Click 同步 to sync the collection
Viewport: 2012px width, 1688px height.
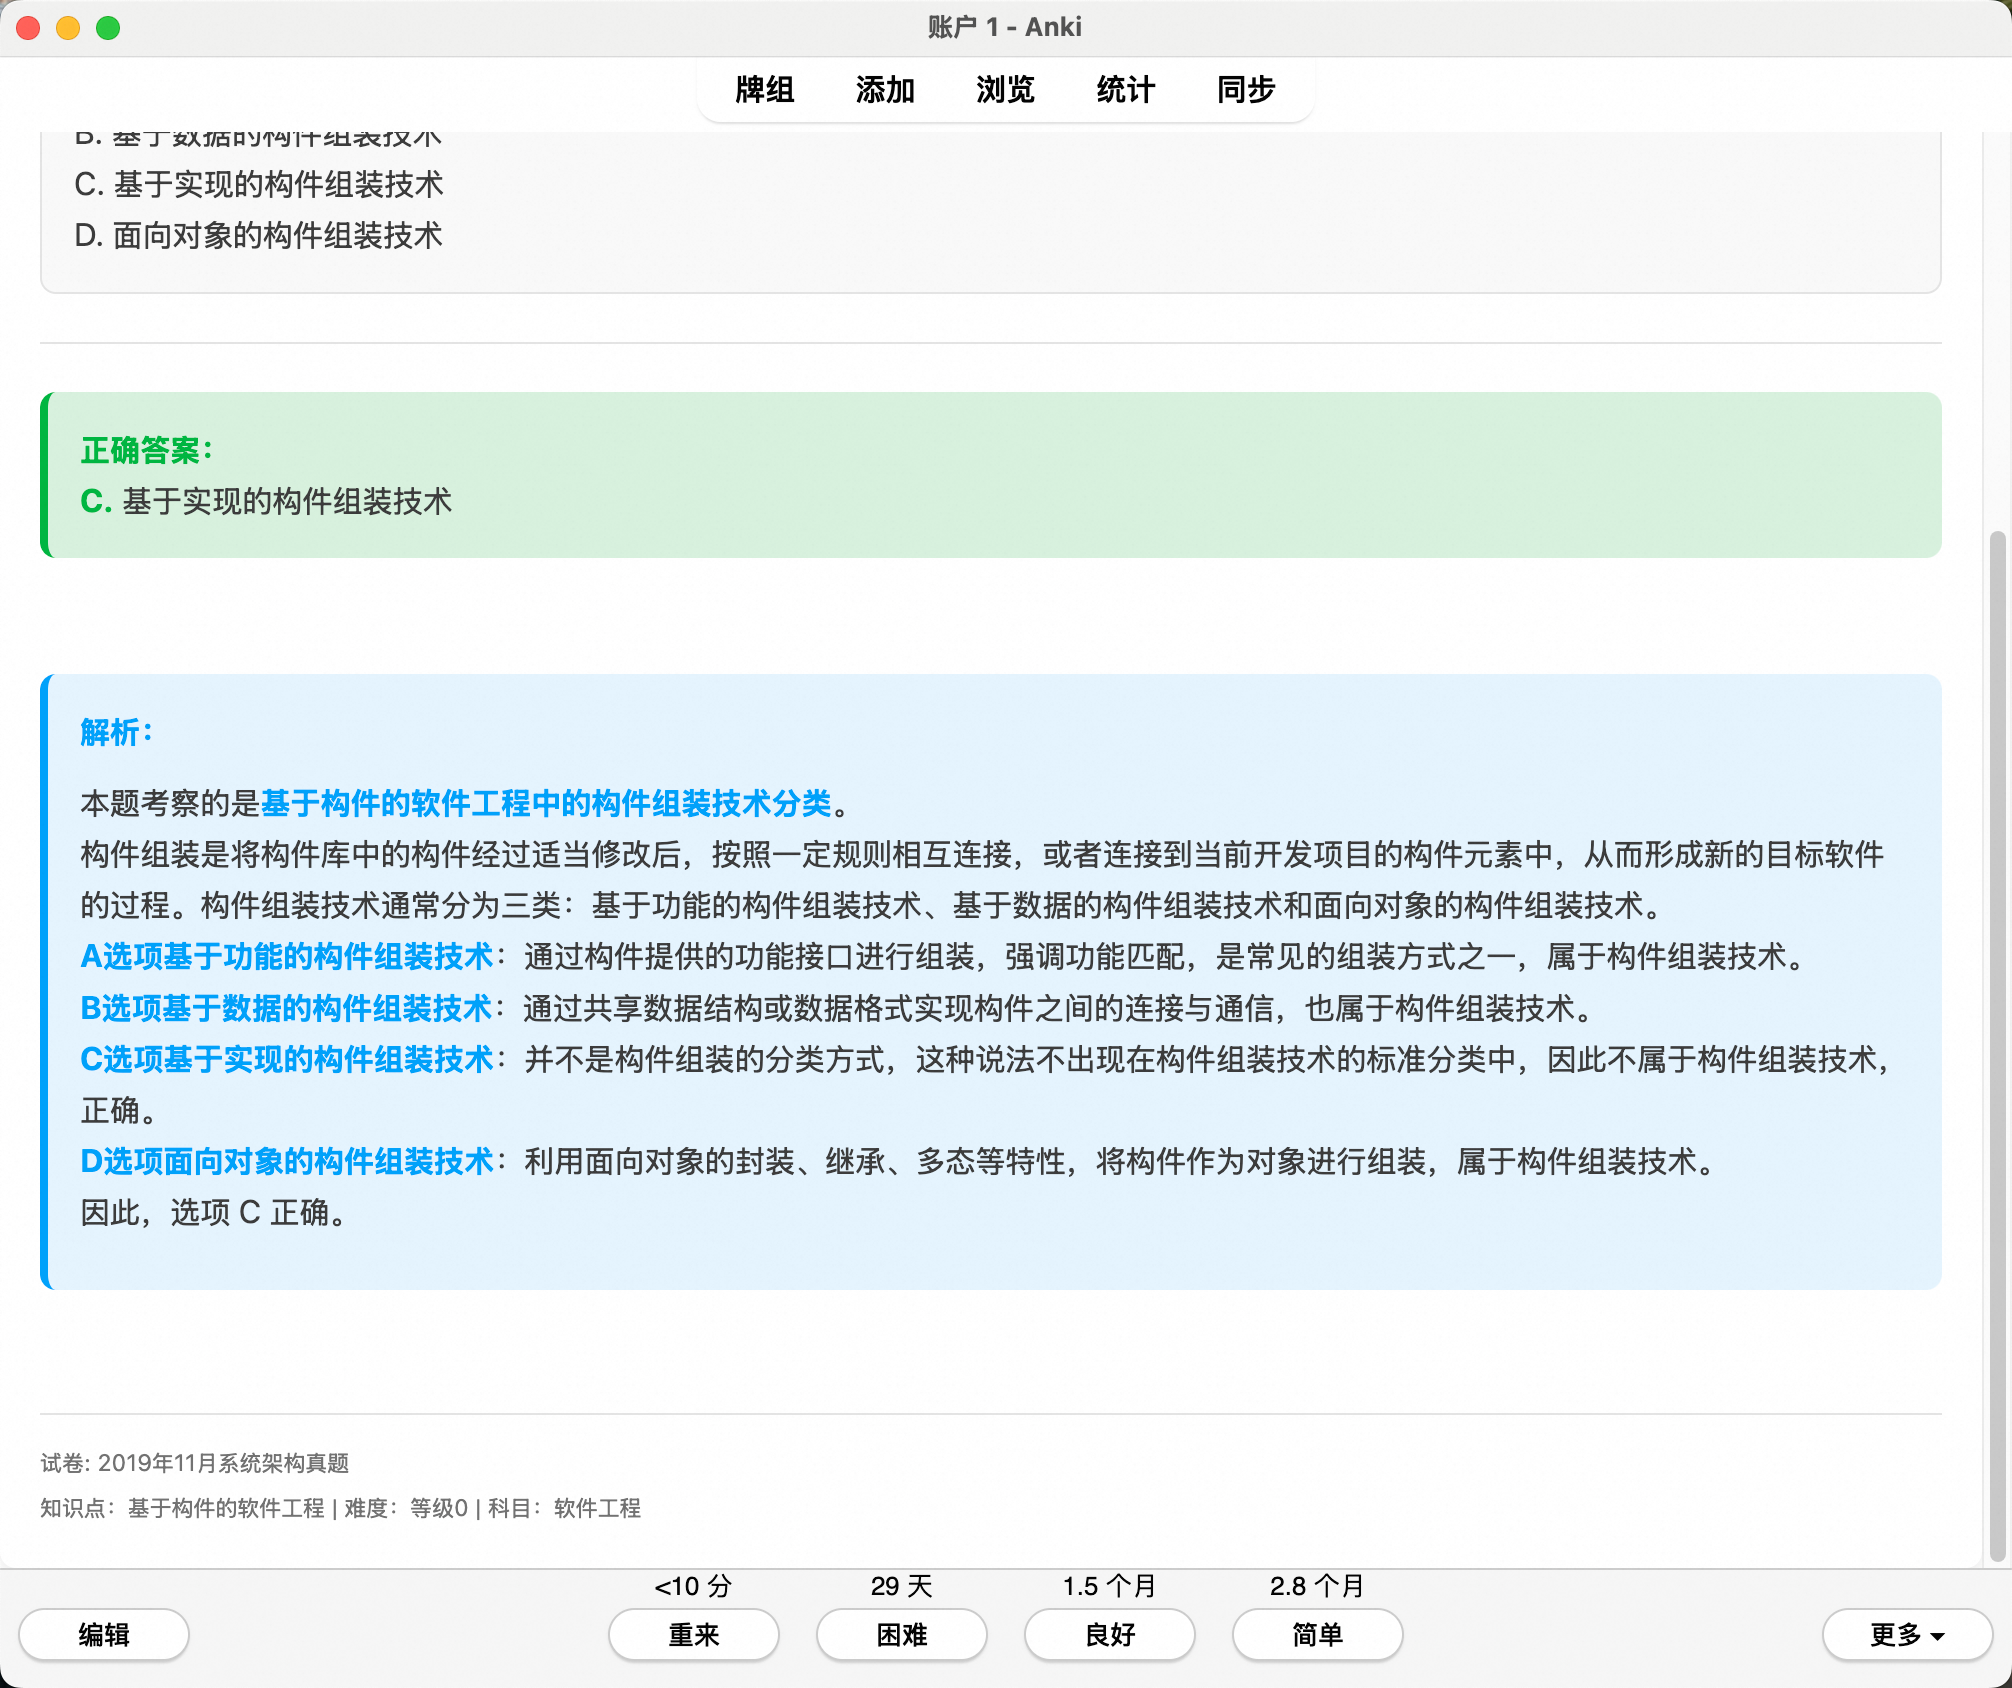coord(1245,90)
